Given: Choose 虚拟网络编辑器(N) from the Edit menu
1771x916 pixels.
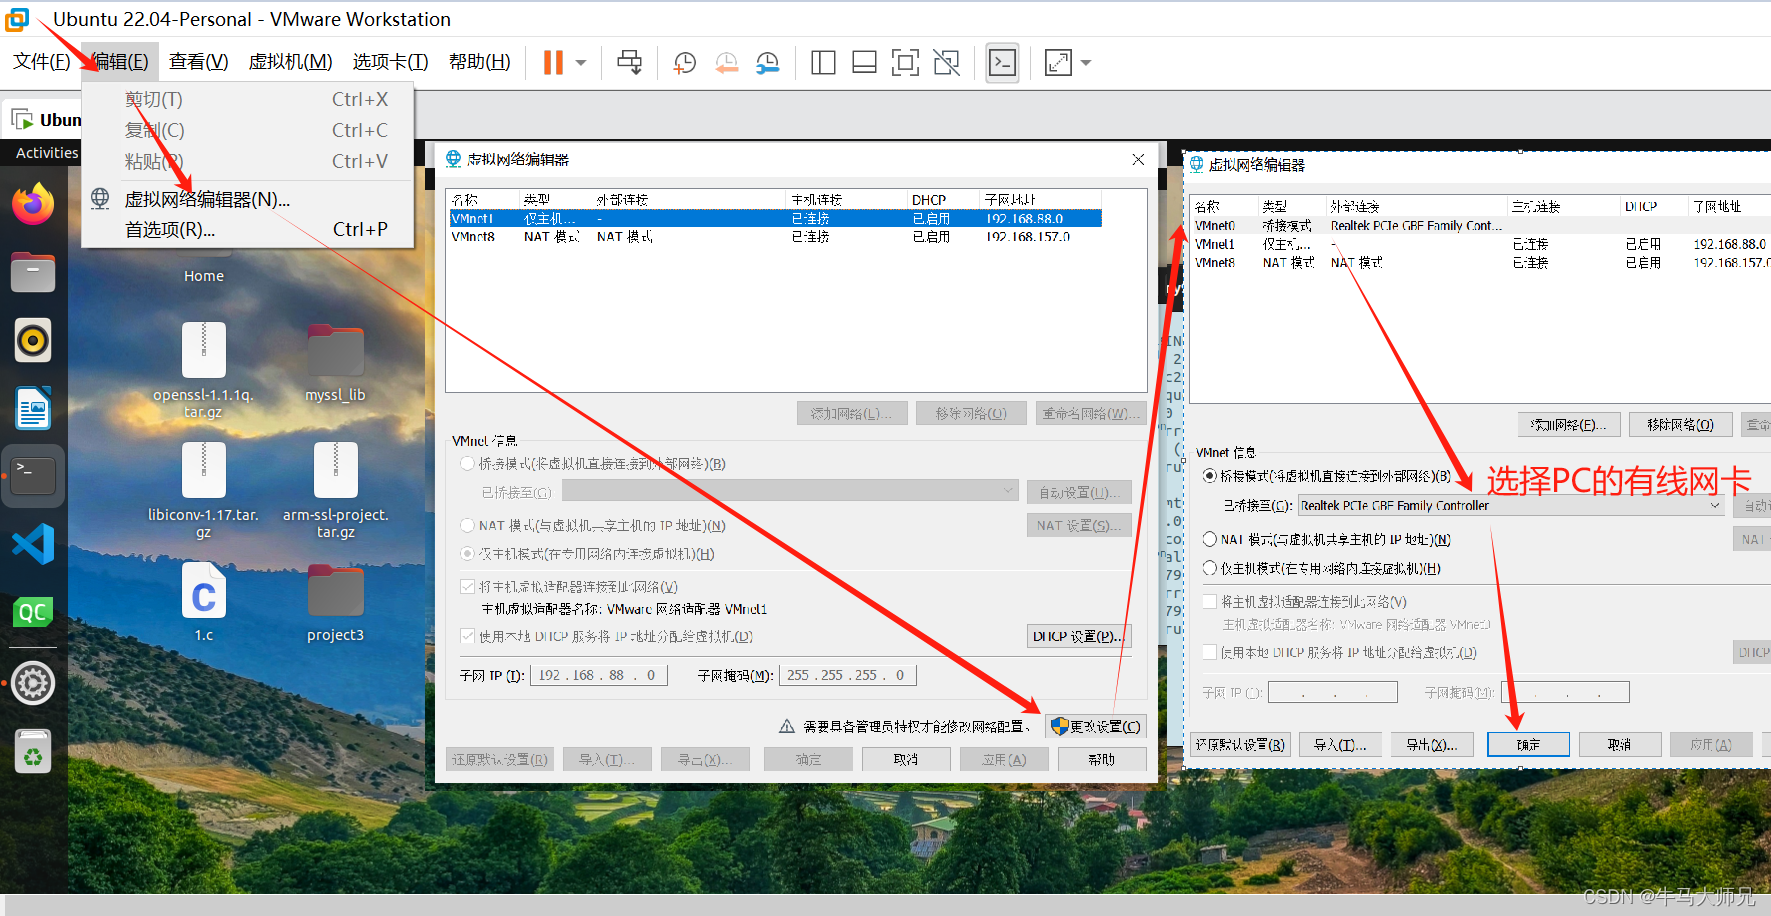Looking at the screenshot, I should click(207, 199).
